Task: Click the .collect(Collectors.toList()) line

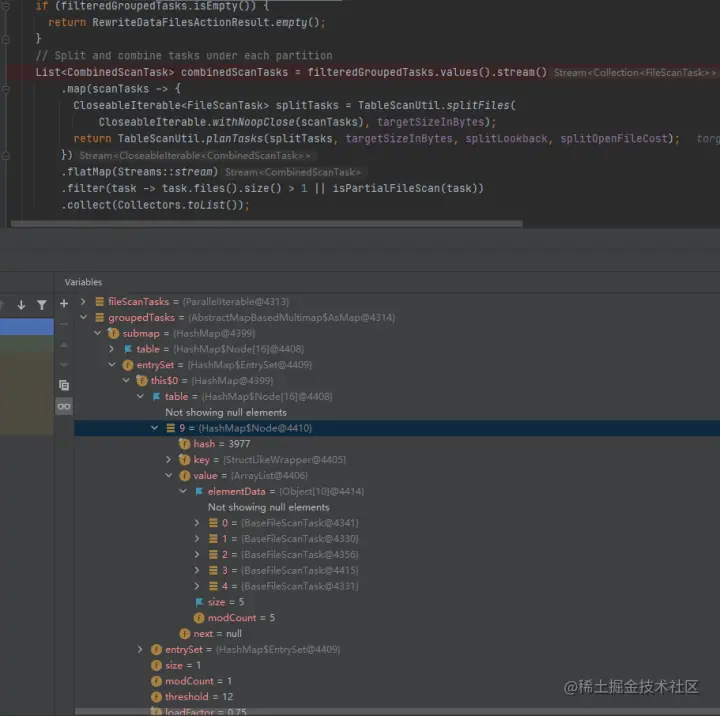Action: click(x=155, y=205)
